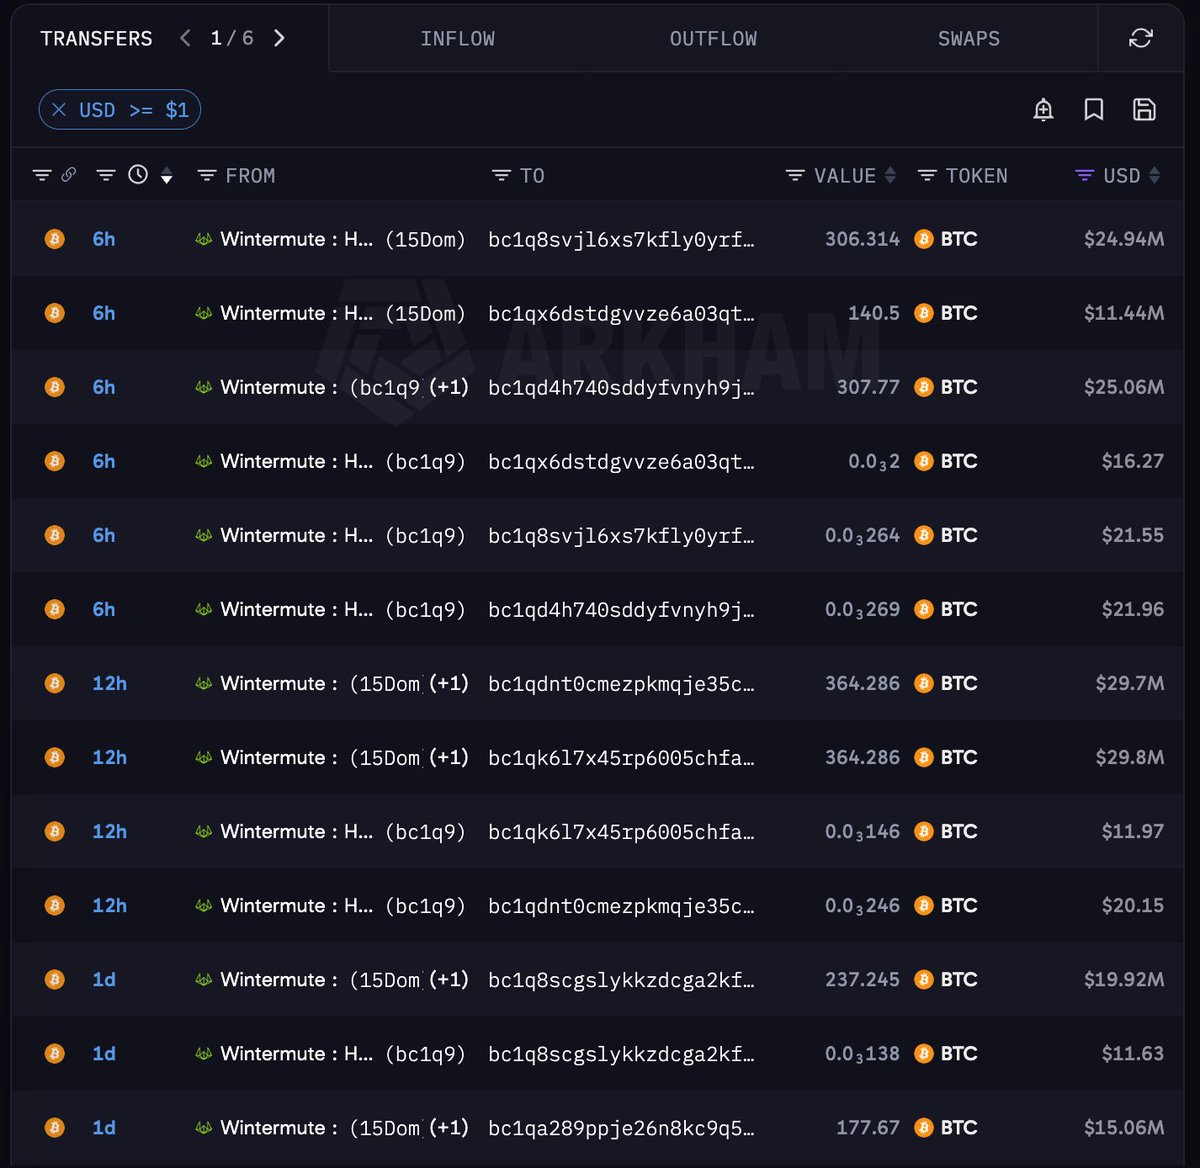Viewport: 1200px width, 1168px height.
Task: Select the $19.92M USD amount
Action: [x=1124, y=979]
